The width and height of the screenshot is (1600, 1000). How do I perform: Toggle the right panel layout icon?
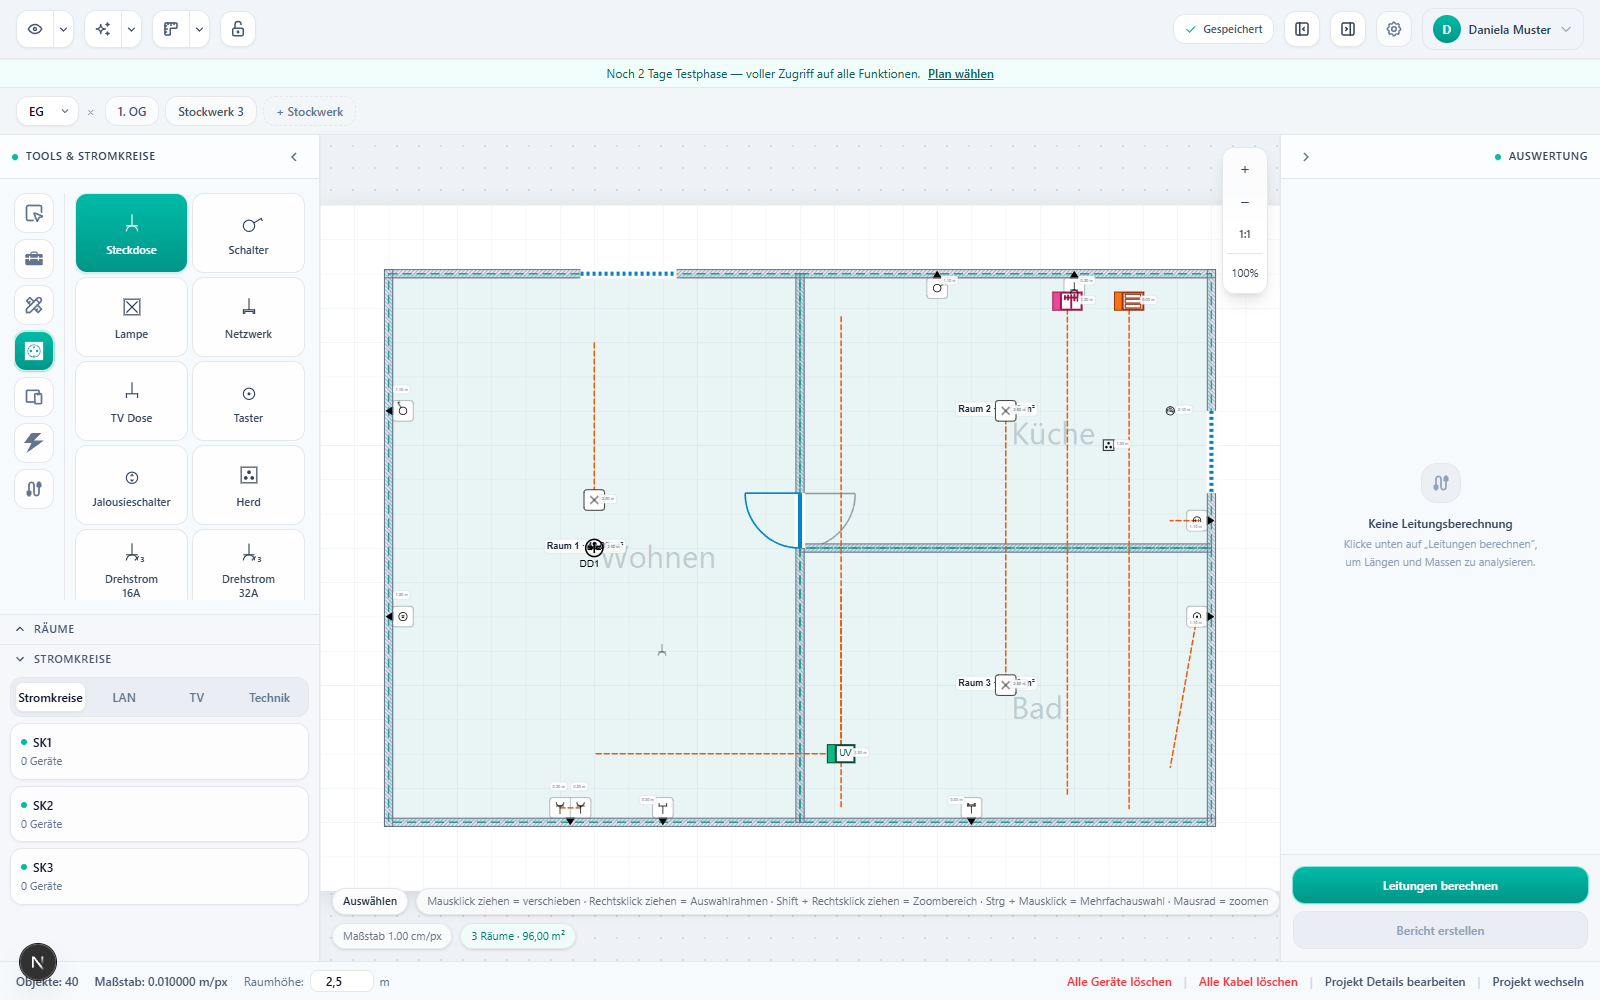(1348, 29)
